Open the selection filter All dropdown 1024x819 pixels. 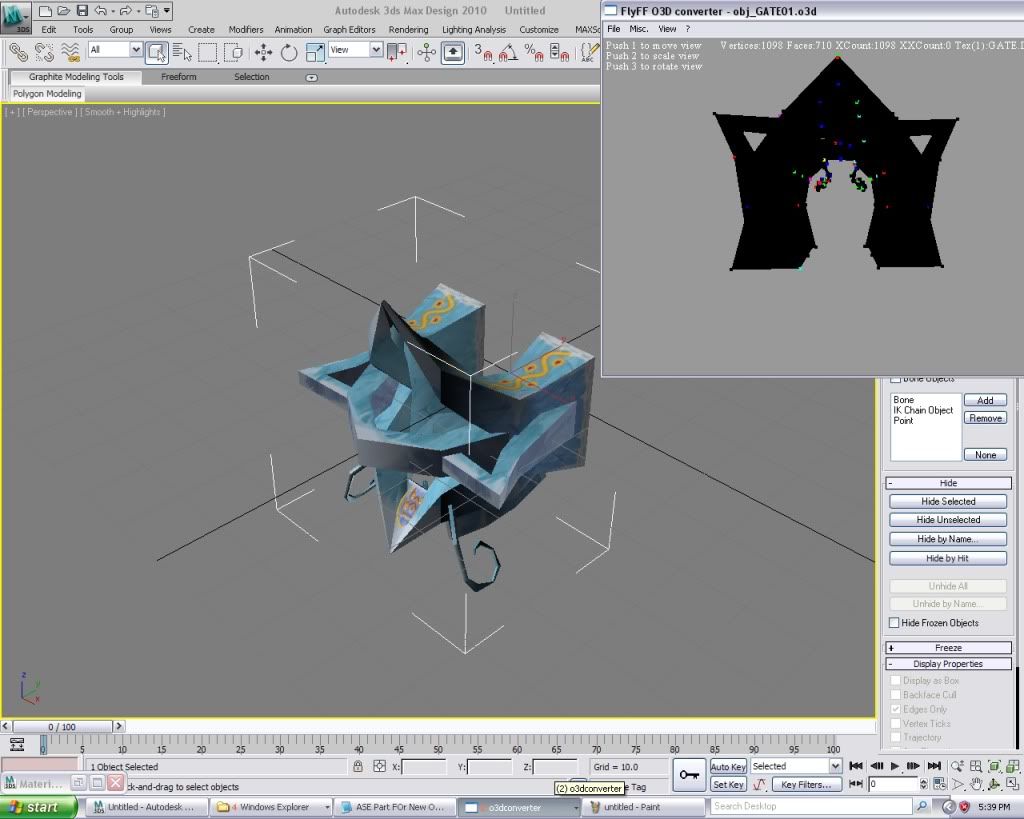coord(115,50)
